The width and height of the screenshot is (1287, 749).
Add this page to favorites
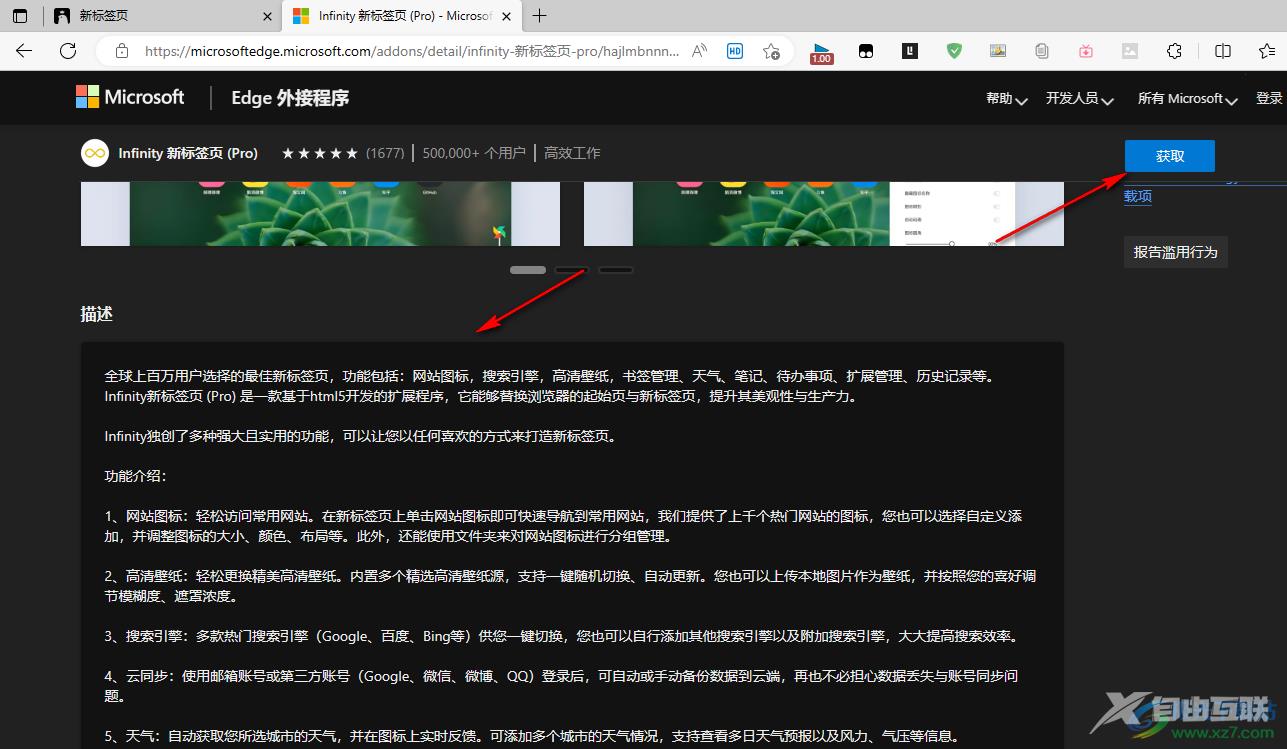[771, 51]
